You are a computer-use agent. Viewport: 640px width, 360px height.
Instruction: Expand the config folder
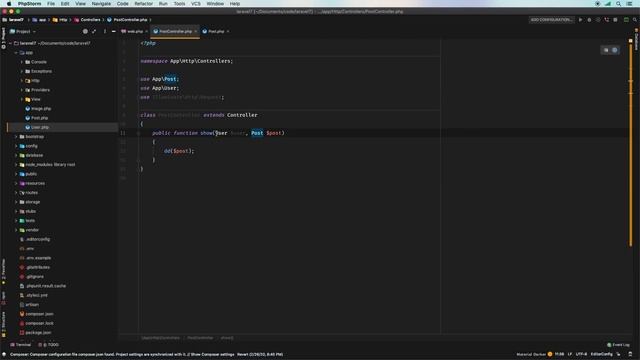click(16, 146)
